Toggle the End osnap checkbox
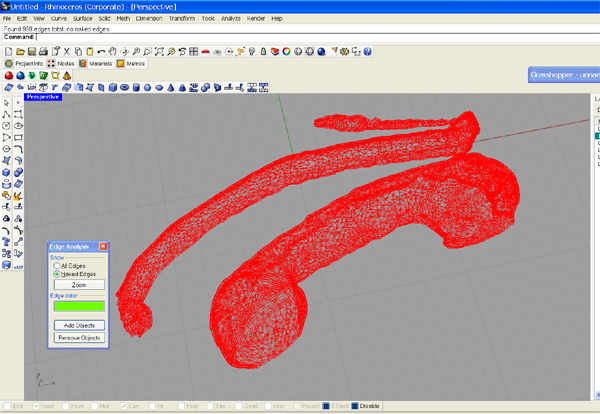 [7, 406]
